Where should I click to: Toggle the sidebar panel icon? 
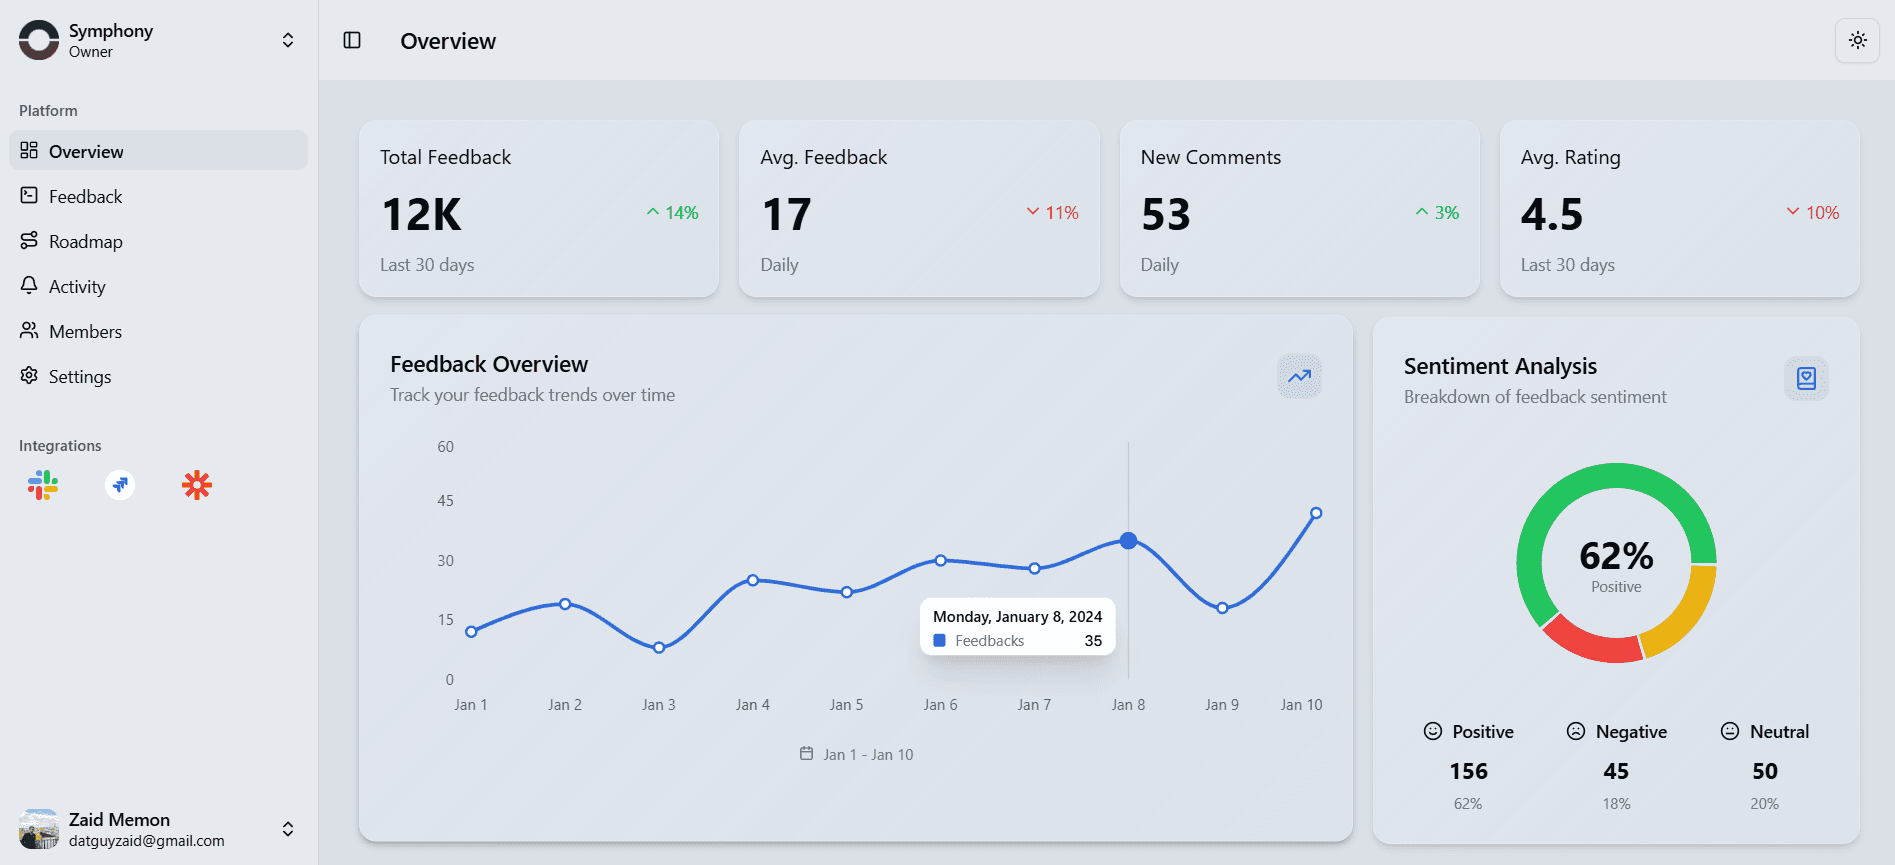[x=352, y=40]
